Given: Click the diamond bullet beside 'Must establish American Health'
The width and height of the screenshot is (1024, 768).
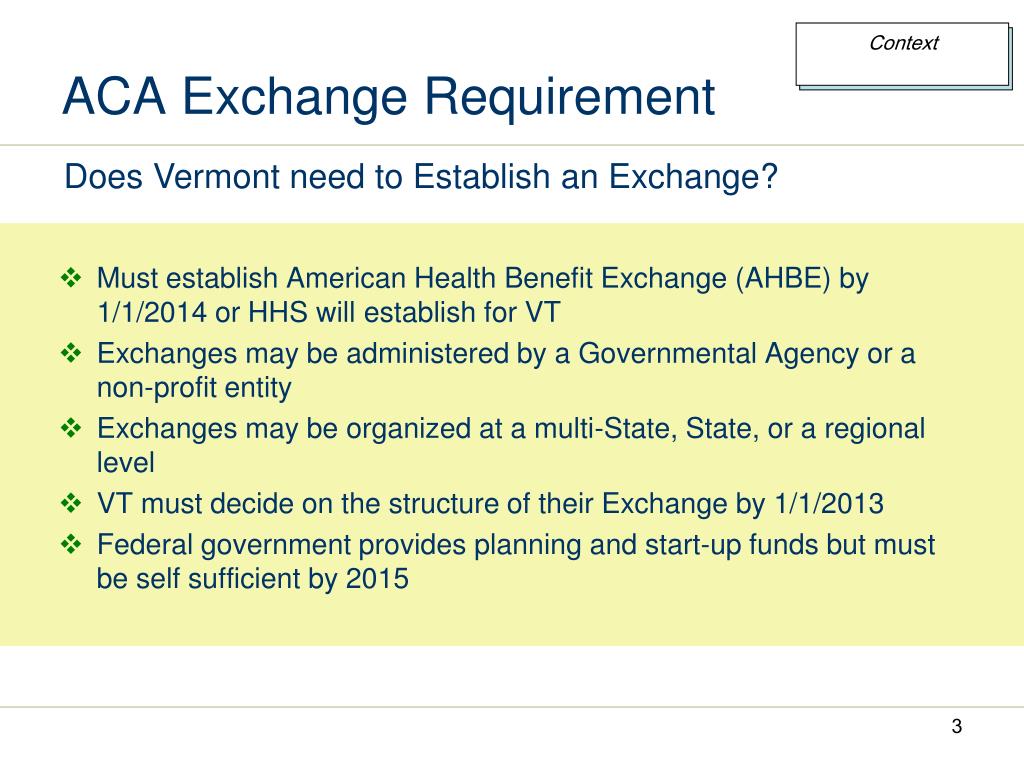Looking at the screenshot, I should (x=71, y=278).
